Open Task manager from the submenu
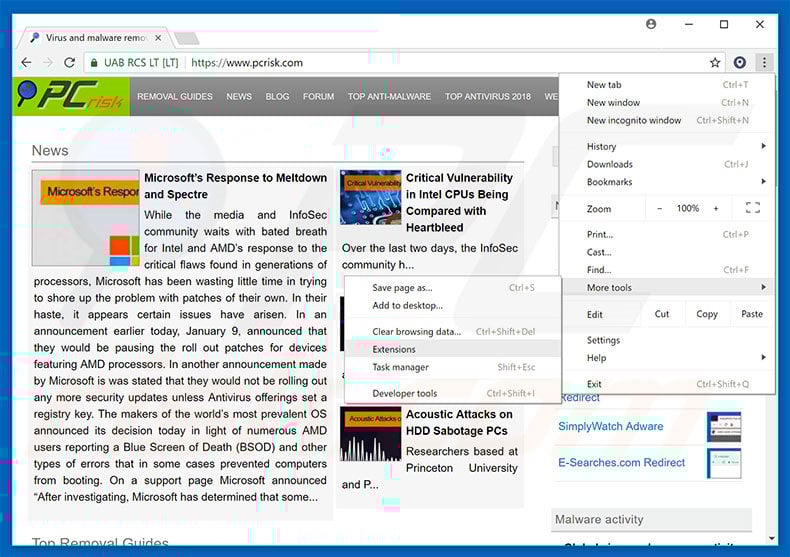Screen dimensions: 790x557 [453, 367]
